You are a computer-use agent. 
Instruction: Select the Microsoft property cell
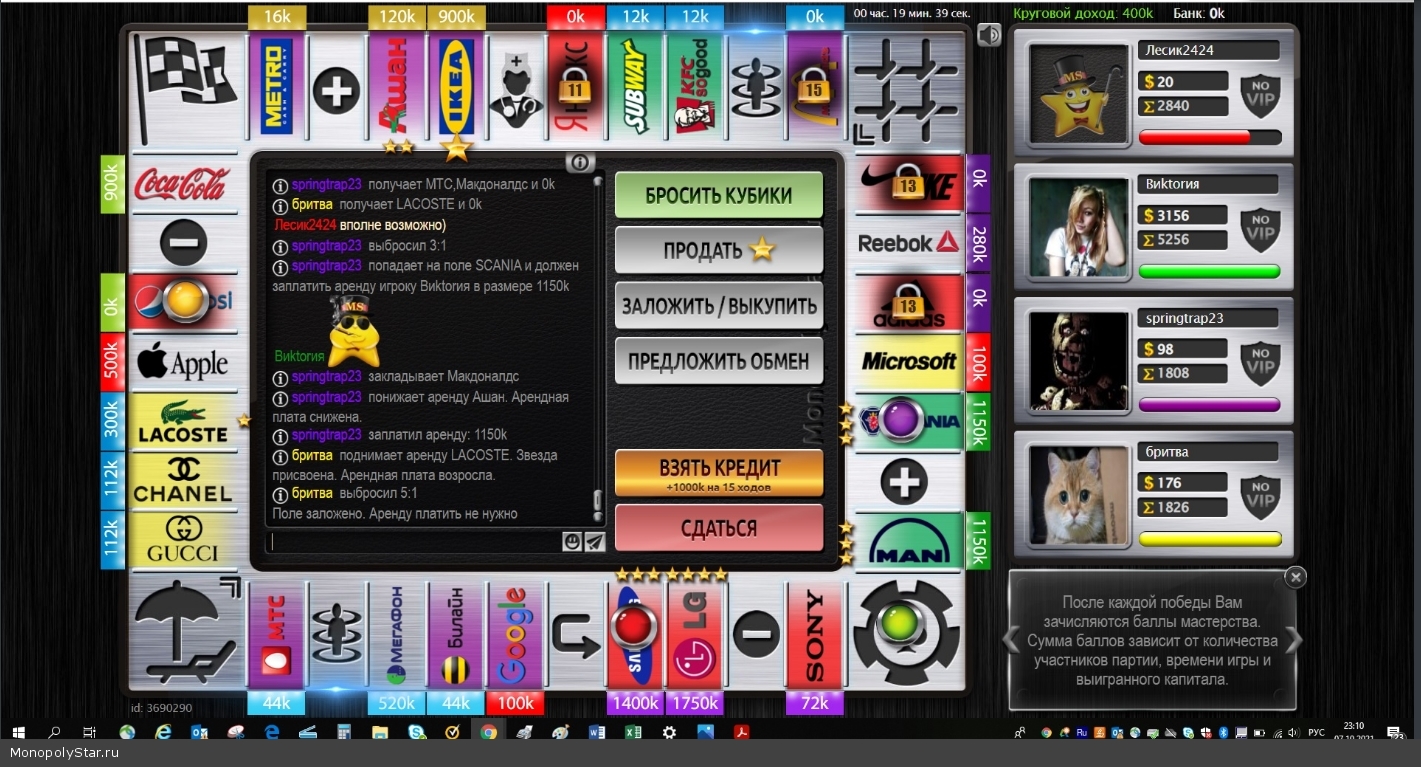pyautogui.click(x=908, y=362)
